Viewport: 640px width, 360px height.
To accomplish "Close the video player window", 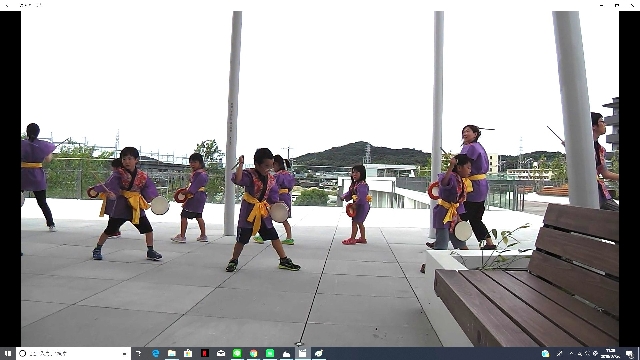I will coord(632,5).
